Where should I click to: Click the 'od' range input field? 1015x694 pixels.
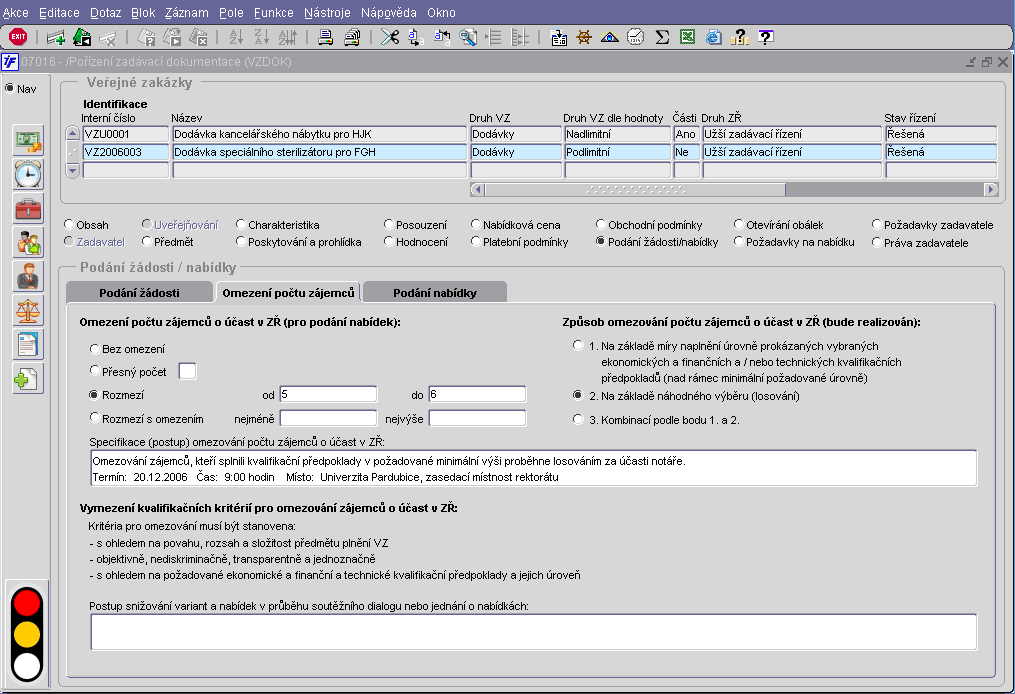pos(327,394)
